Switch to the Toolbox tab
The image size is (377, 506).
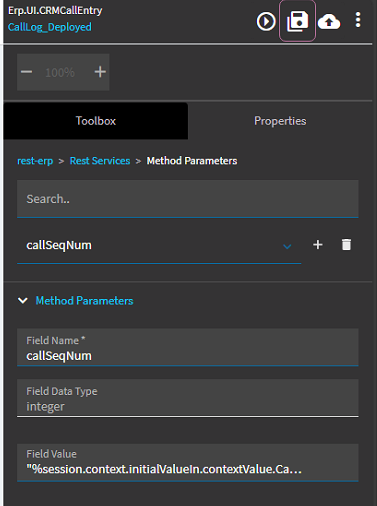click(96, 121)
